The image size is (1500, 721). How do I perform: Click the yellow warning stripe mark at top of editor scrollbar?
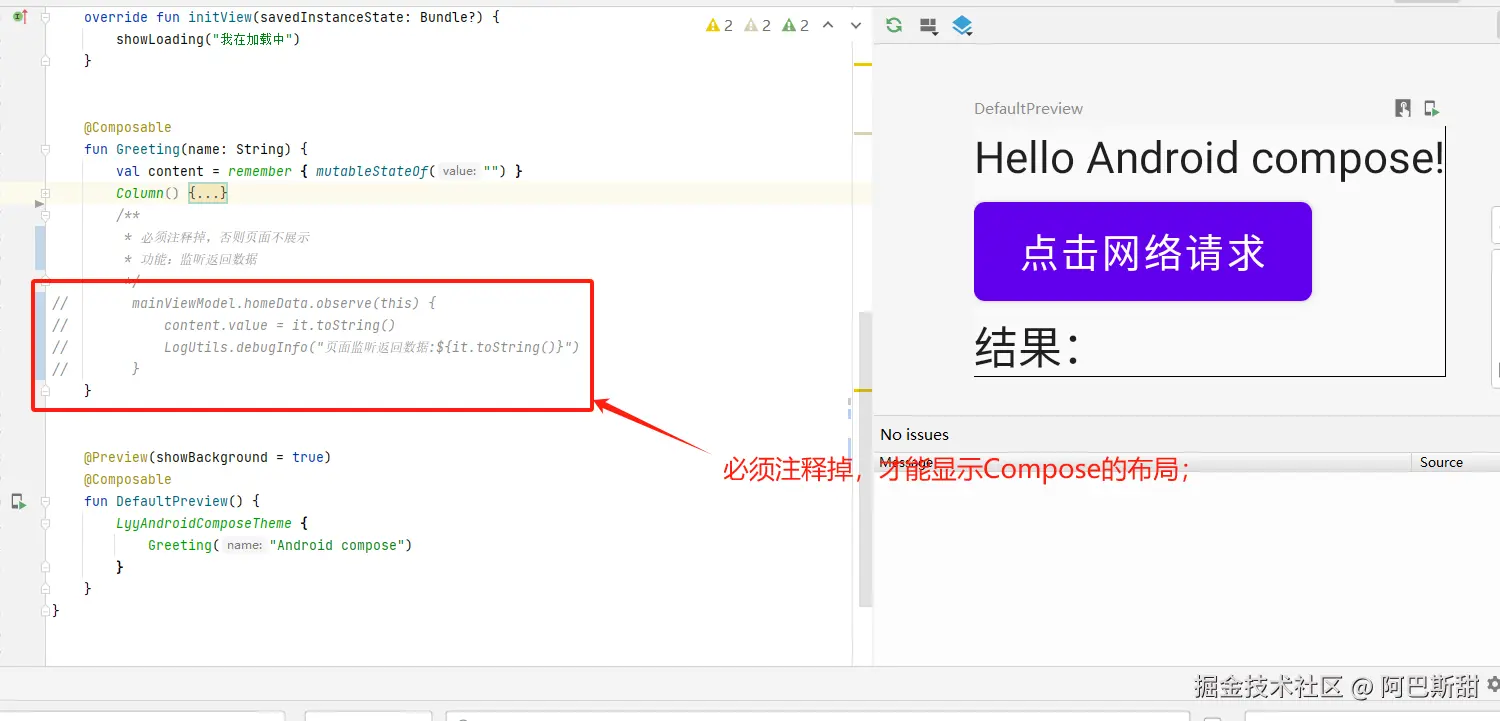tap(862, 64)
